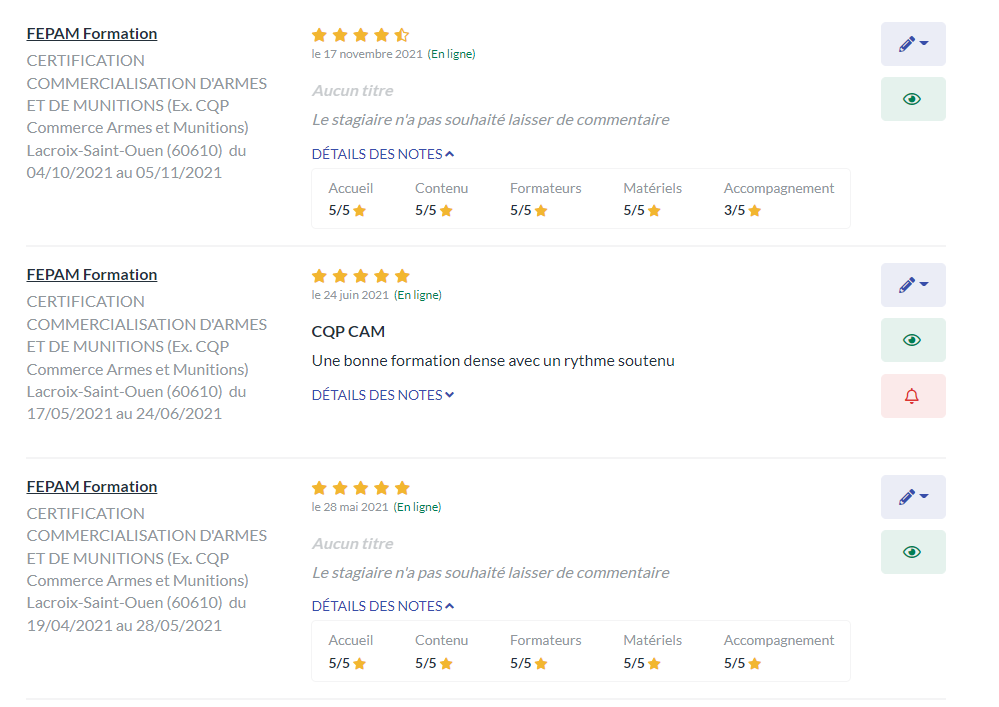Collapse DÉTAILS DES NOTES in 28 mai review
Screen dimensions: 999x707
click(x=383, y=606)
